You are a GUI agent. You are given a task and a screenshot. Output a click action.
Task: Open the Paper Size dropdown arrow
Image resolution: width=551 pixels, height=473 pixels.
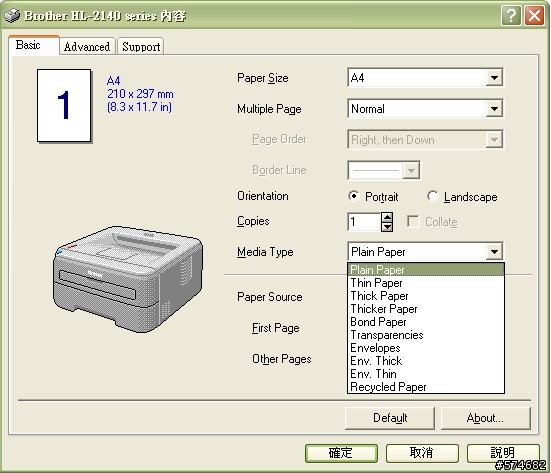point(494,78)
